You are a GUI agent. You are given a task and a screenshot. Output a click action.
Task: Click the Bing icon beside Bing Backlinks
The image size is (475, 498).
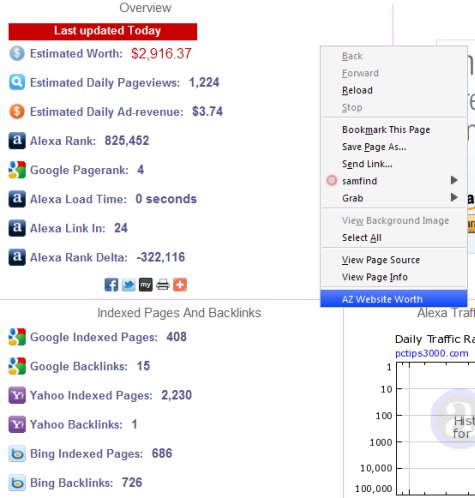click(17, 483)
